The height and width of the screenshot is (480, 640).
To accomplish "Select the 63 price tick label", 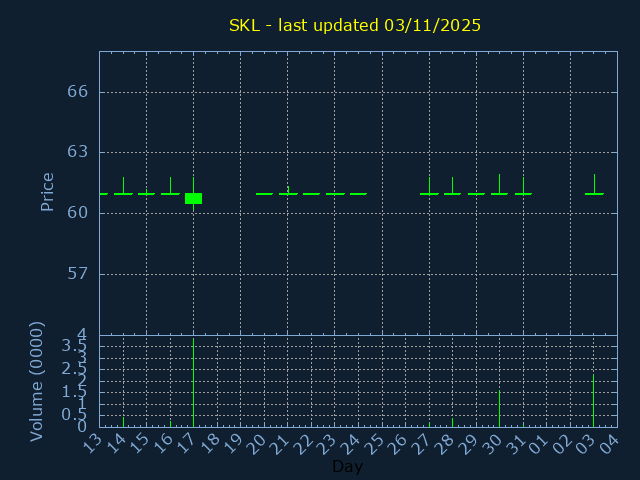I will 78,152.
